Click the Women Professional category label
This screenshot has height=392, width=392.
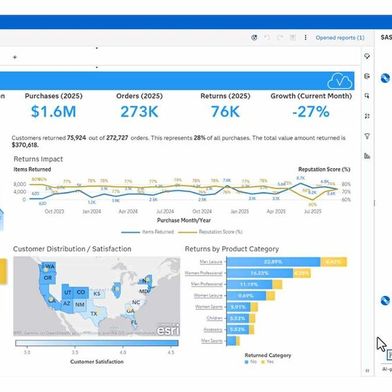pos(204,273)
